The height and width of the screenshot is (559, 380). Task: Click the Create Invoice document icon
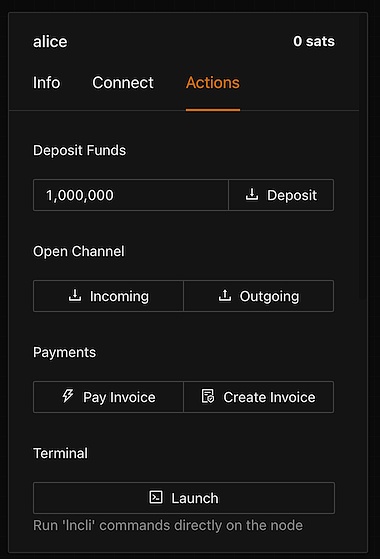208,396
